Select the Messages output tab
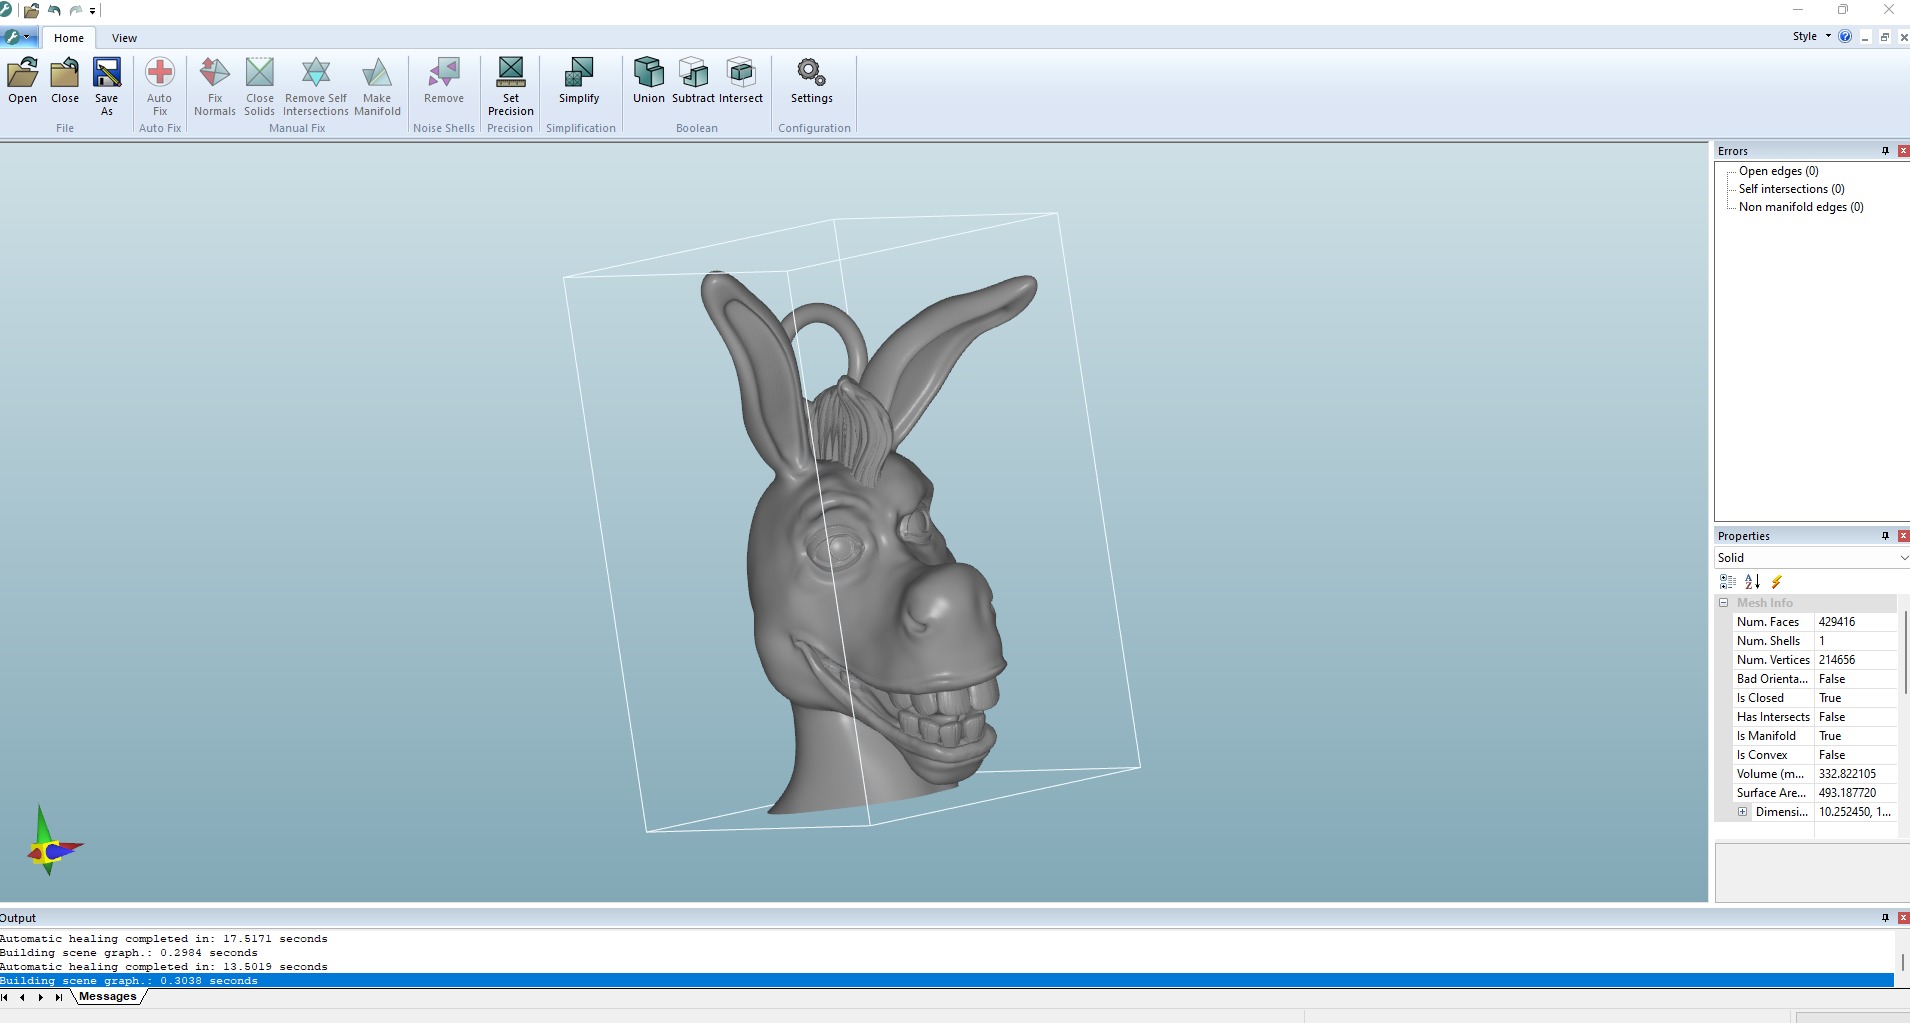 (x=108, y=996)
